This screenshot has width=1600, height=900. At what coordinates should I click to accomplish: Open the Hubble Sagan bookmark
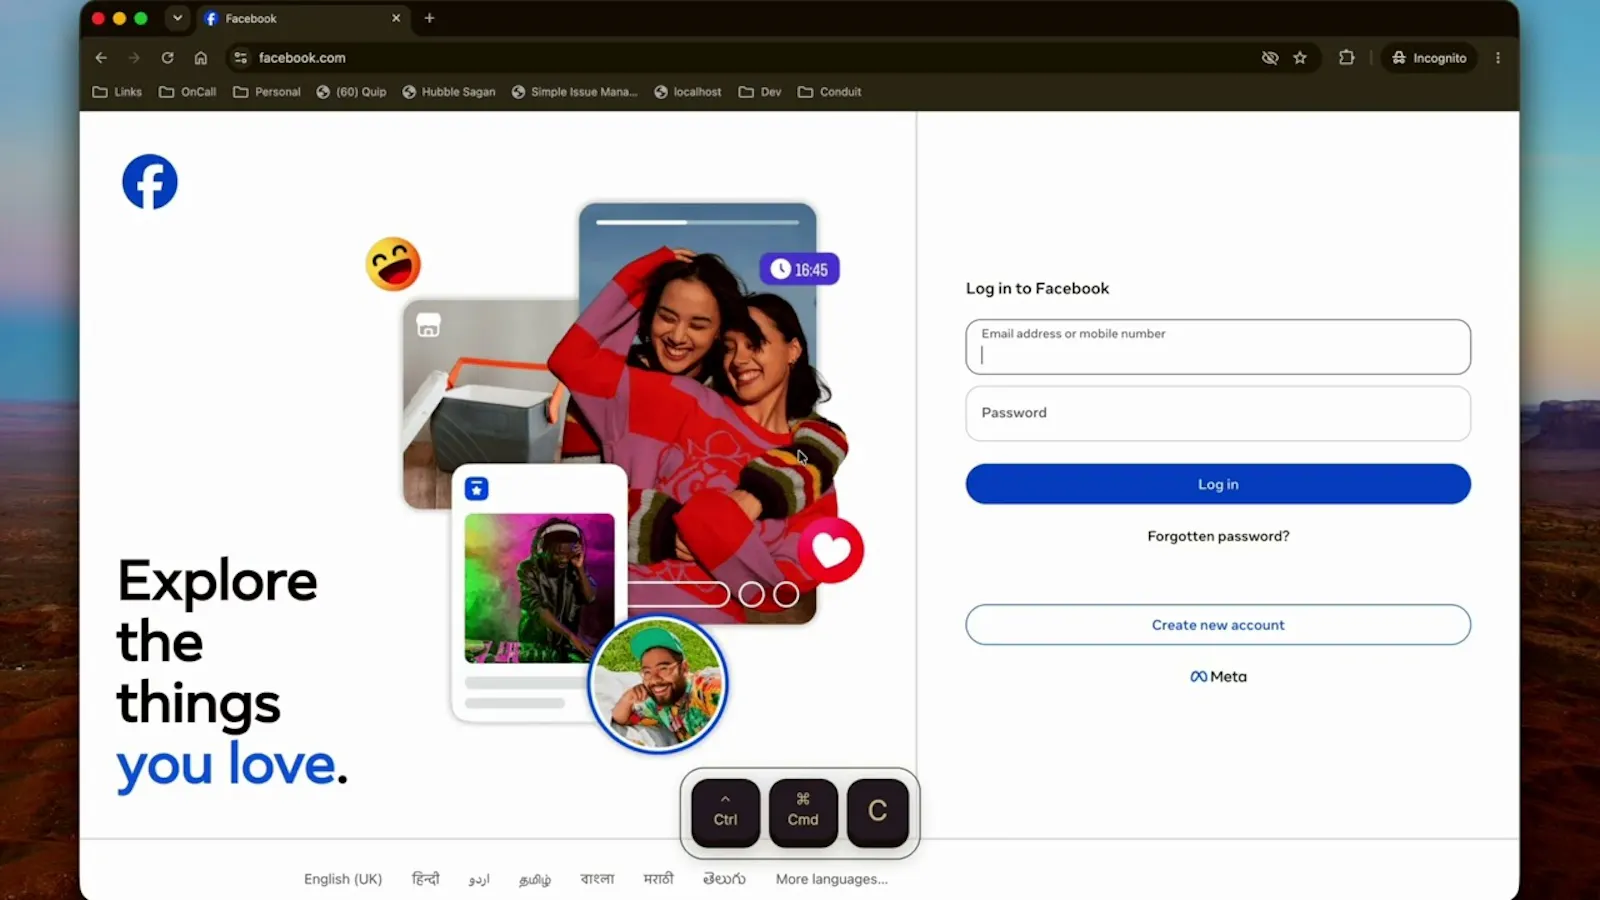449,92
